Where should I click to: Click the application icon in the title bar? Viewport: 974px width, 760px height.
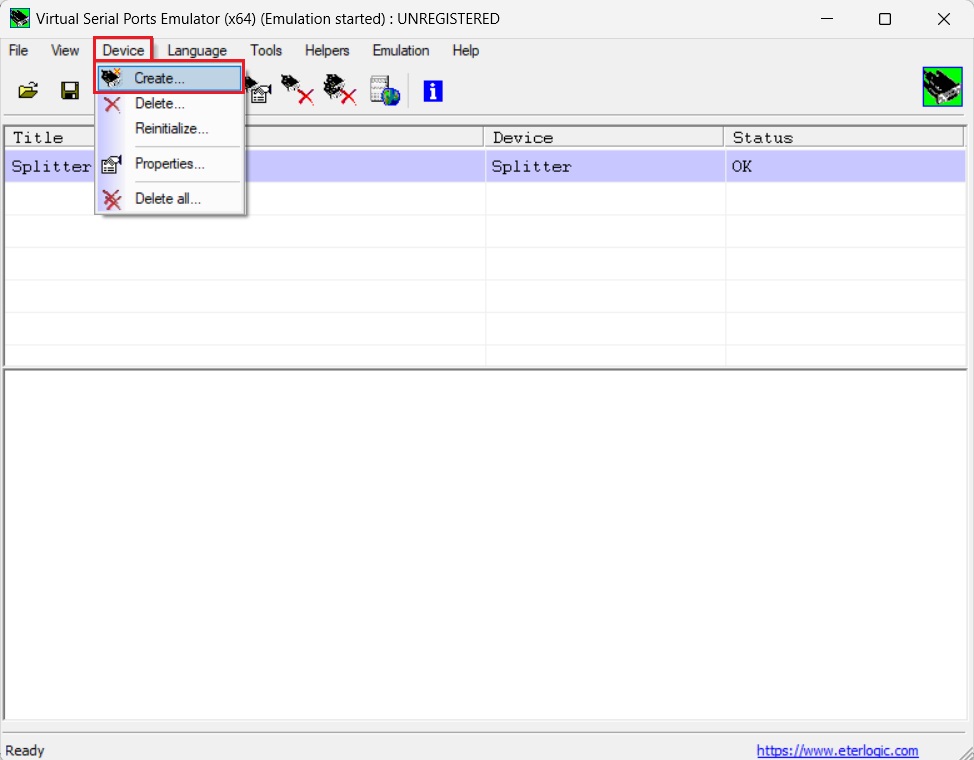[x=19, y=19]
